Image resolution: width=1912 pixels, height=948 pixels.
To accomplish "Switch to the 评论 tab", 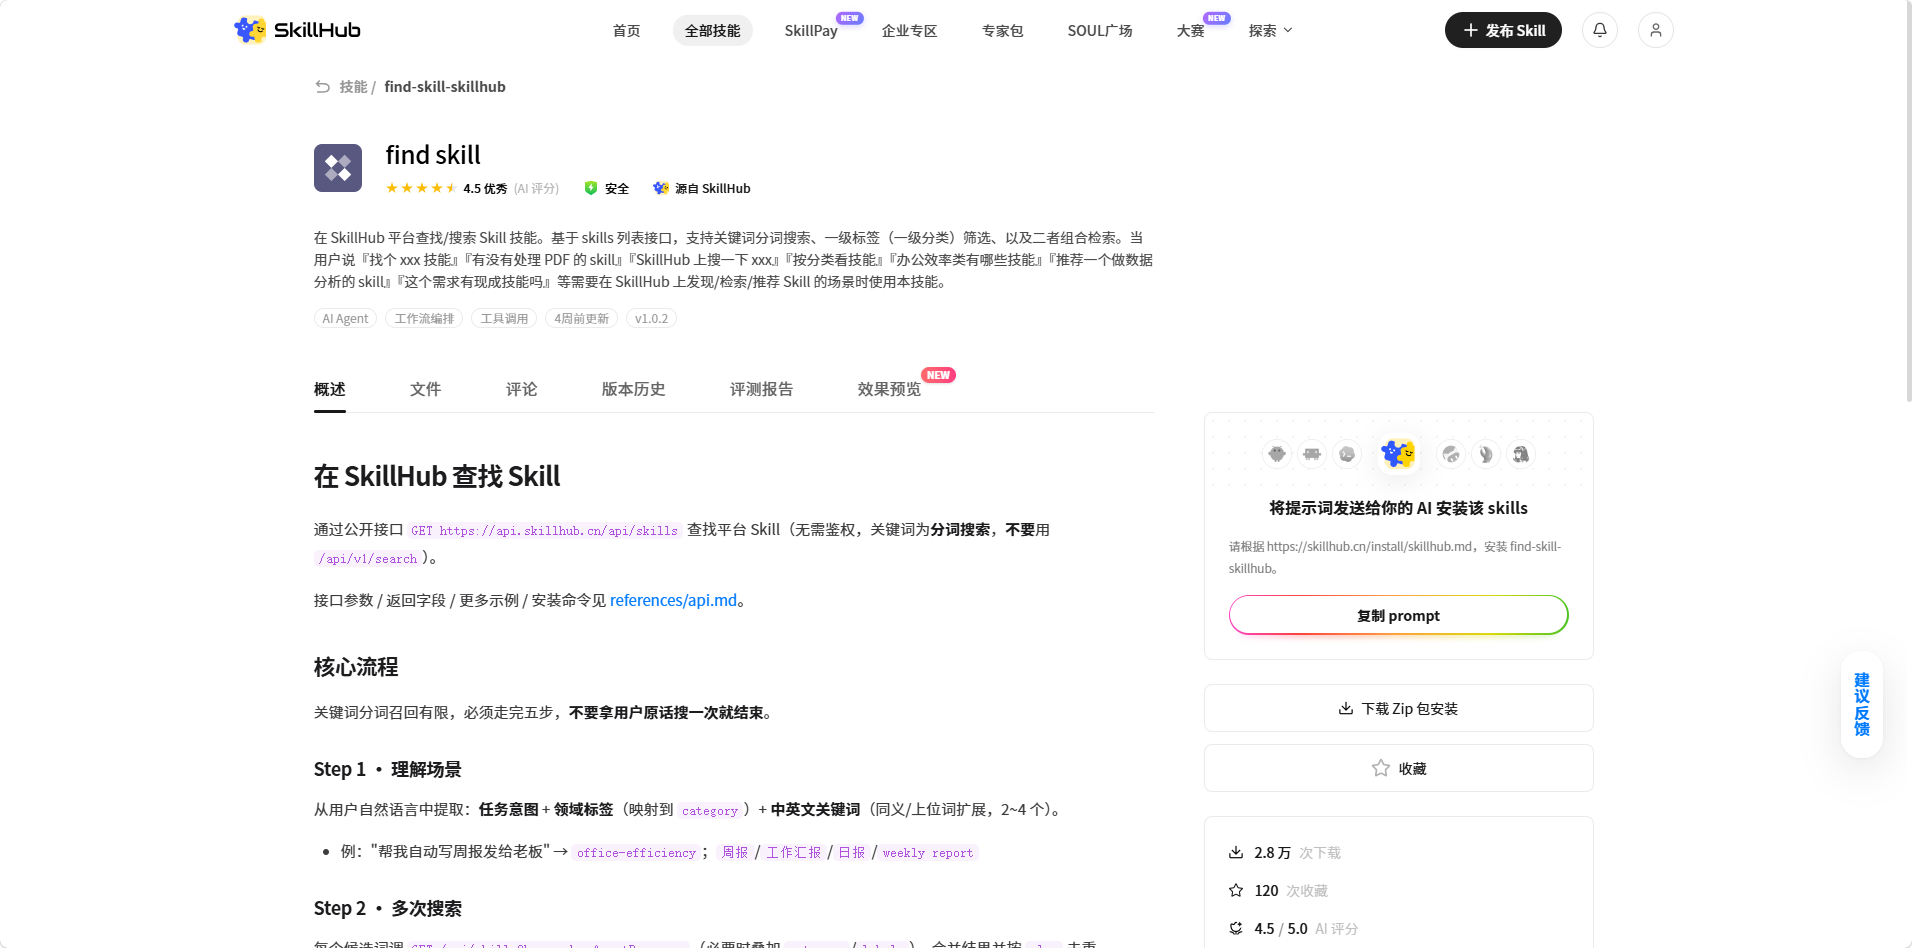I will pyautogui.click(x=522, y=389).
